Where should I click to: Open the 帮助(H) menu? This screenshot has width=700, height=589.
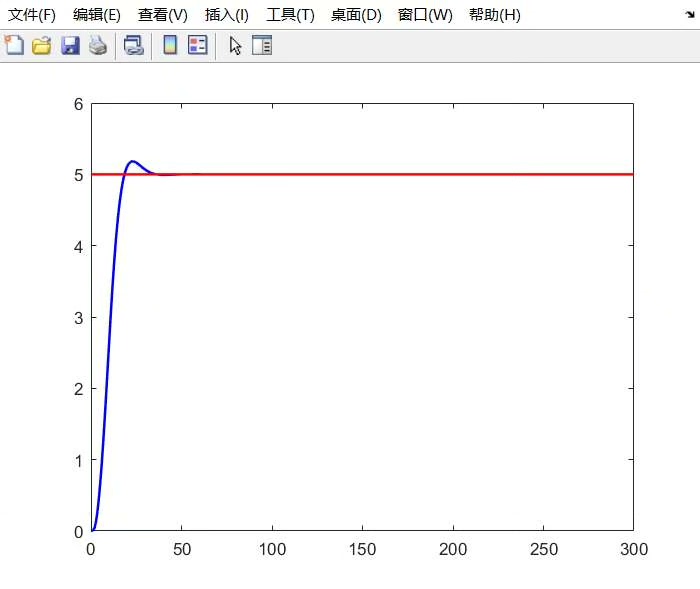pos(495,15)
